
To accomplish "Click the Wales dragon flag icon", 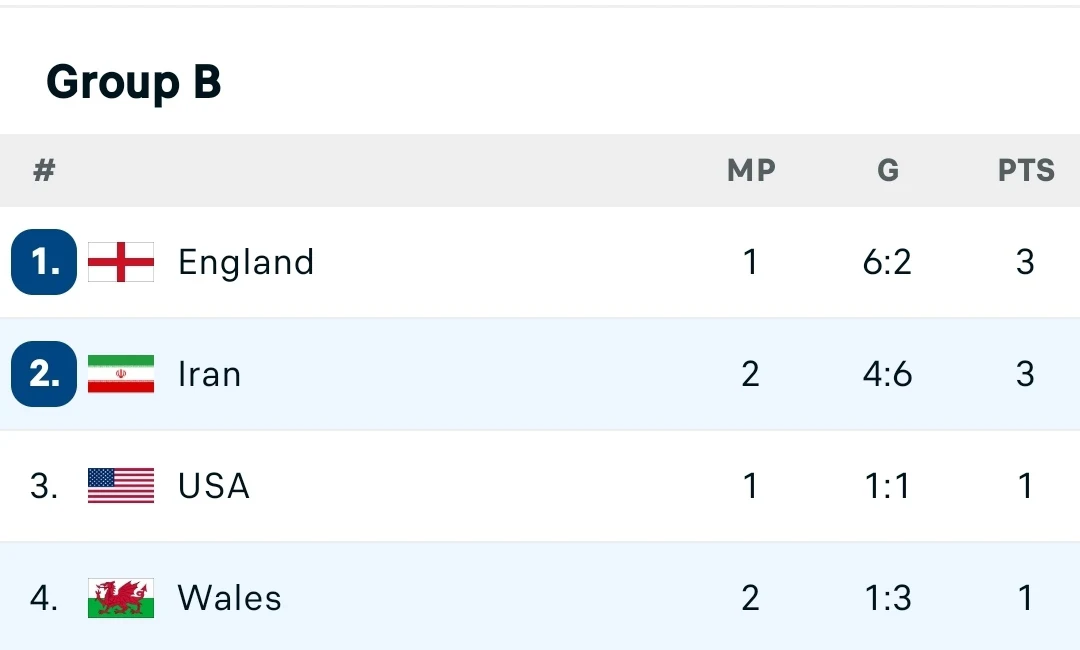I will point(121,598).
